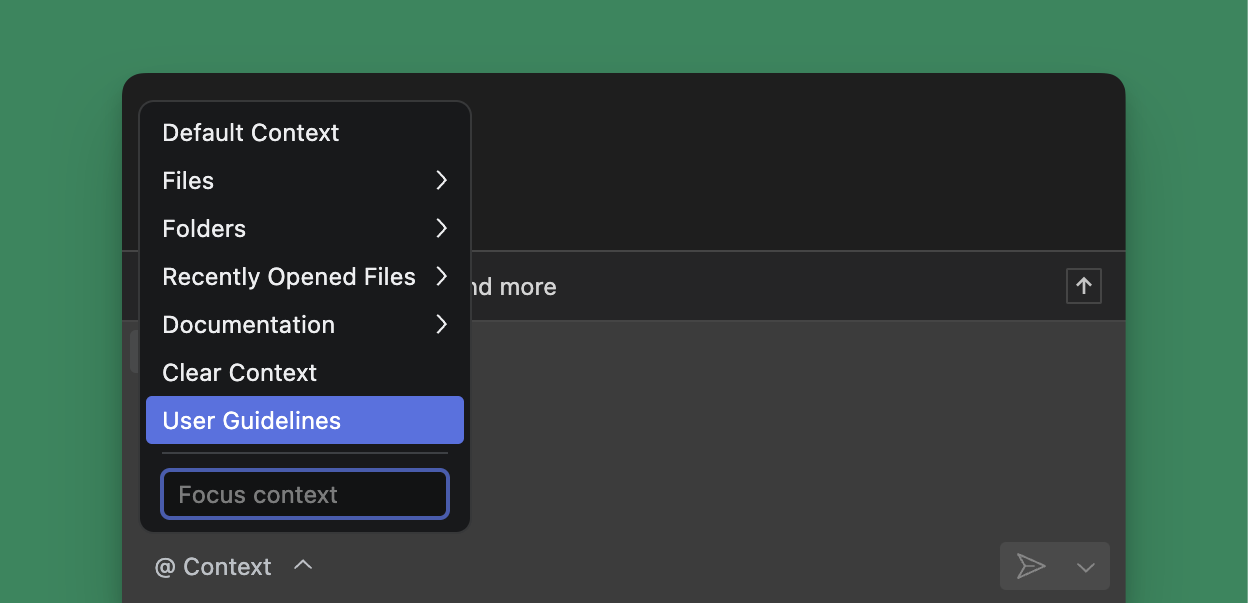Viewport: 1248px width, 603px height.
Task: Click the Focus context input field
Action: point(304,494)
